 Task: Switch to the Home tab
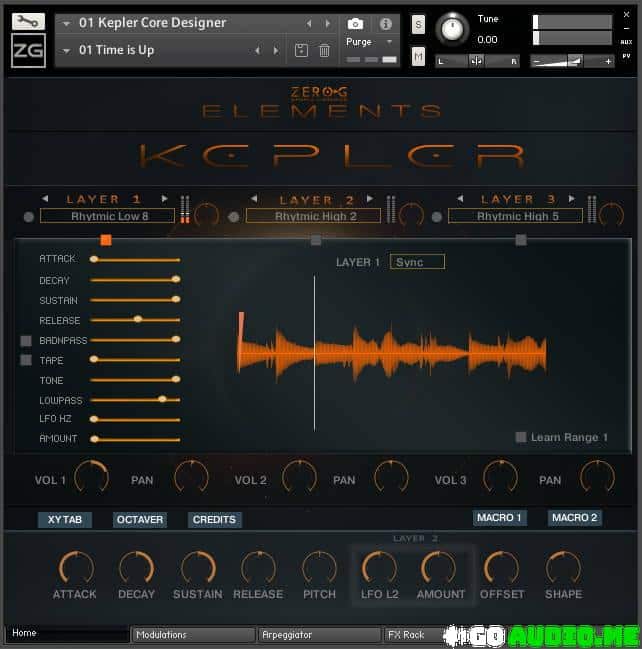(x=67, y=633)
